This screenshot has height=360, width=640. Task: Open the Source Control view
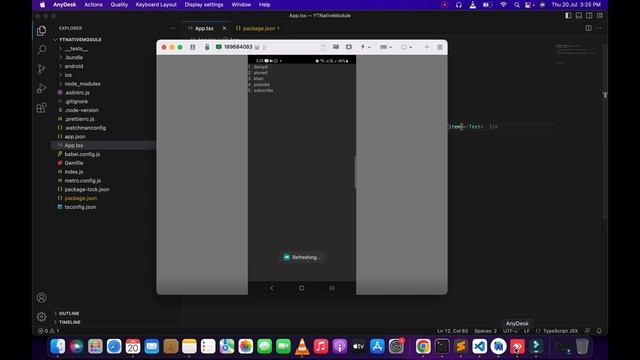(41, 69)
